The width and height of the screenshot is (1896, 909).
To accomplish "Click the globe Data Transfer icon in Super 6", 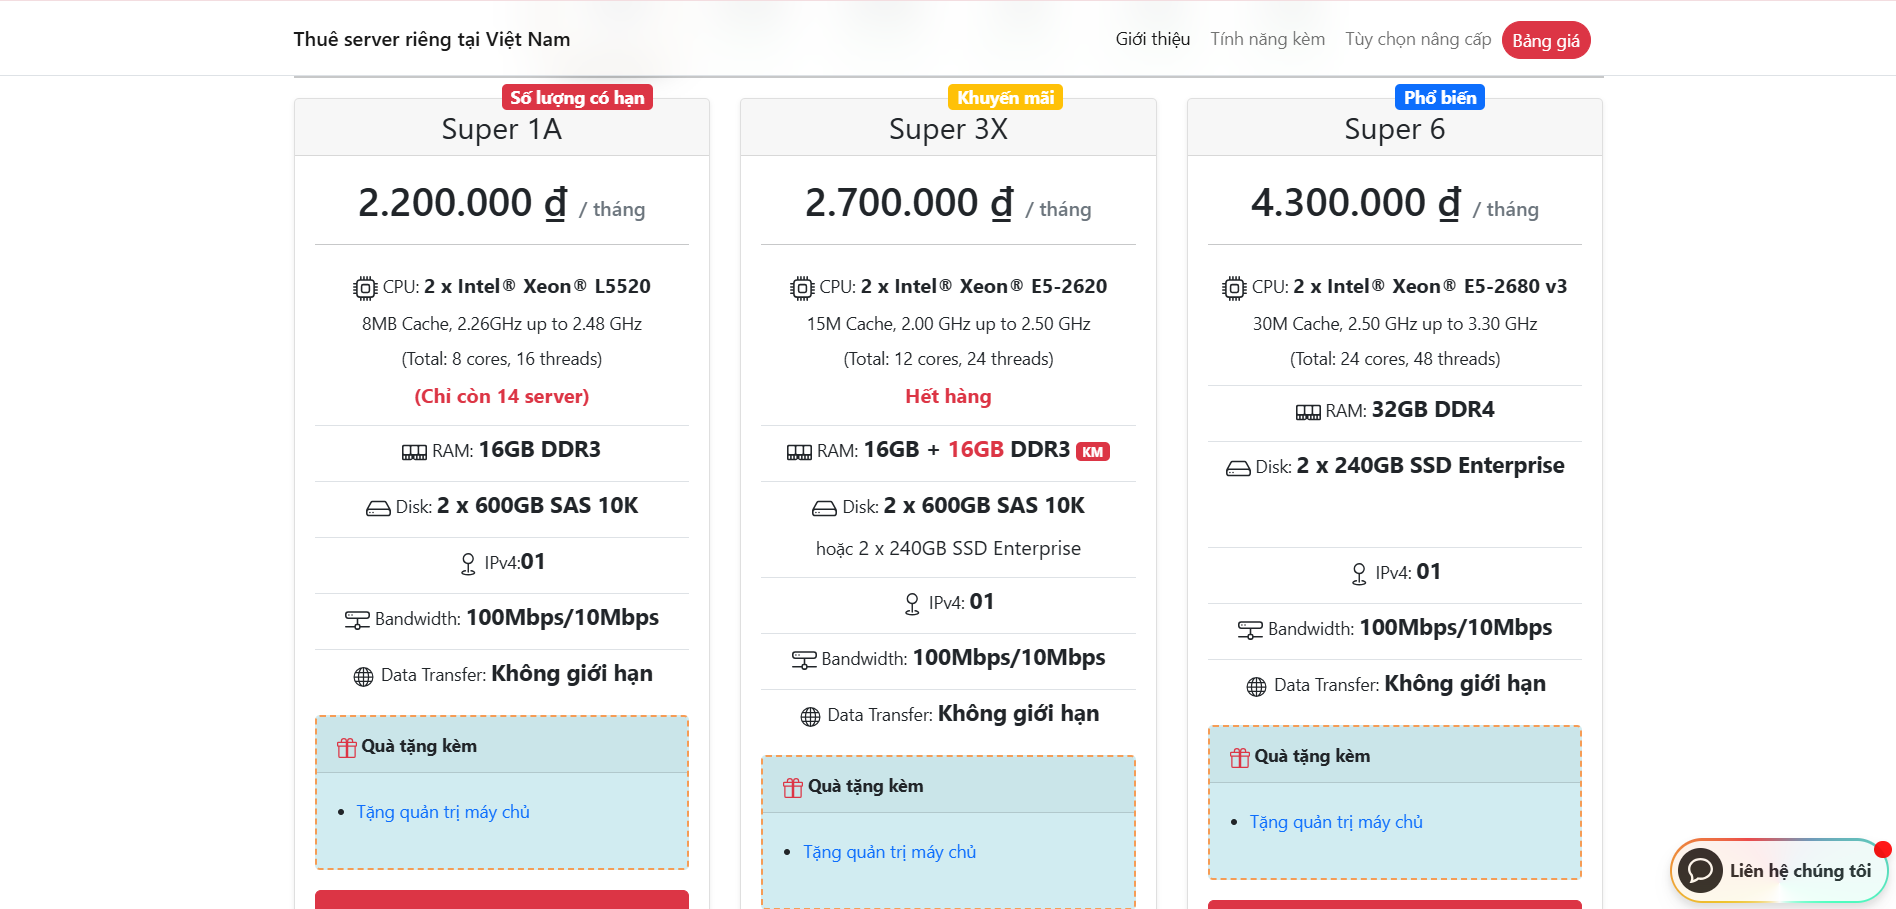I will pyautogui.click(x=1256, y=686).
